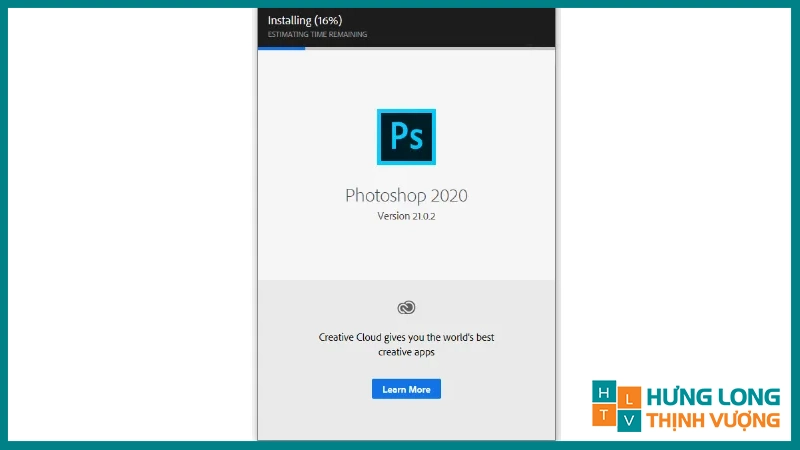
Task: Select the Photoshop 2020 title text
Action: pos(406,195)
